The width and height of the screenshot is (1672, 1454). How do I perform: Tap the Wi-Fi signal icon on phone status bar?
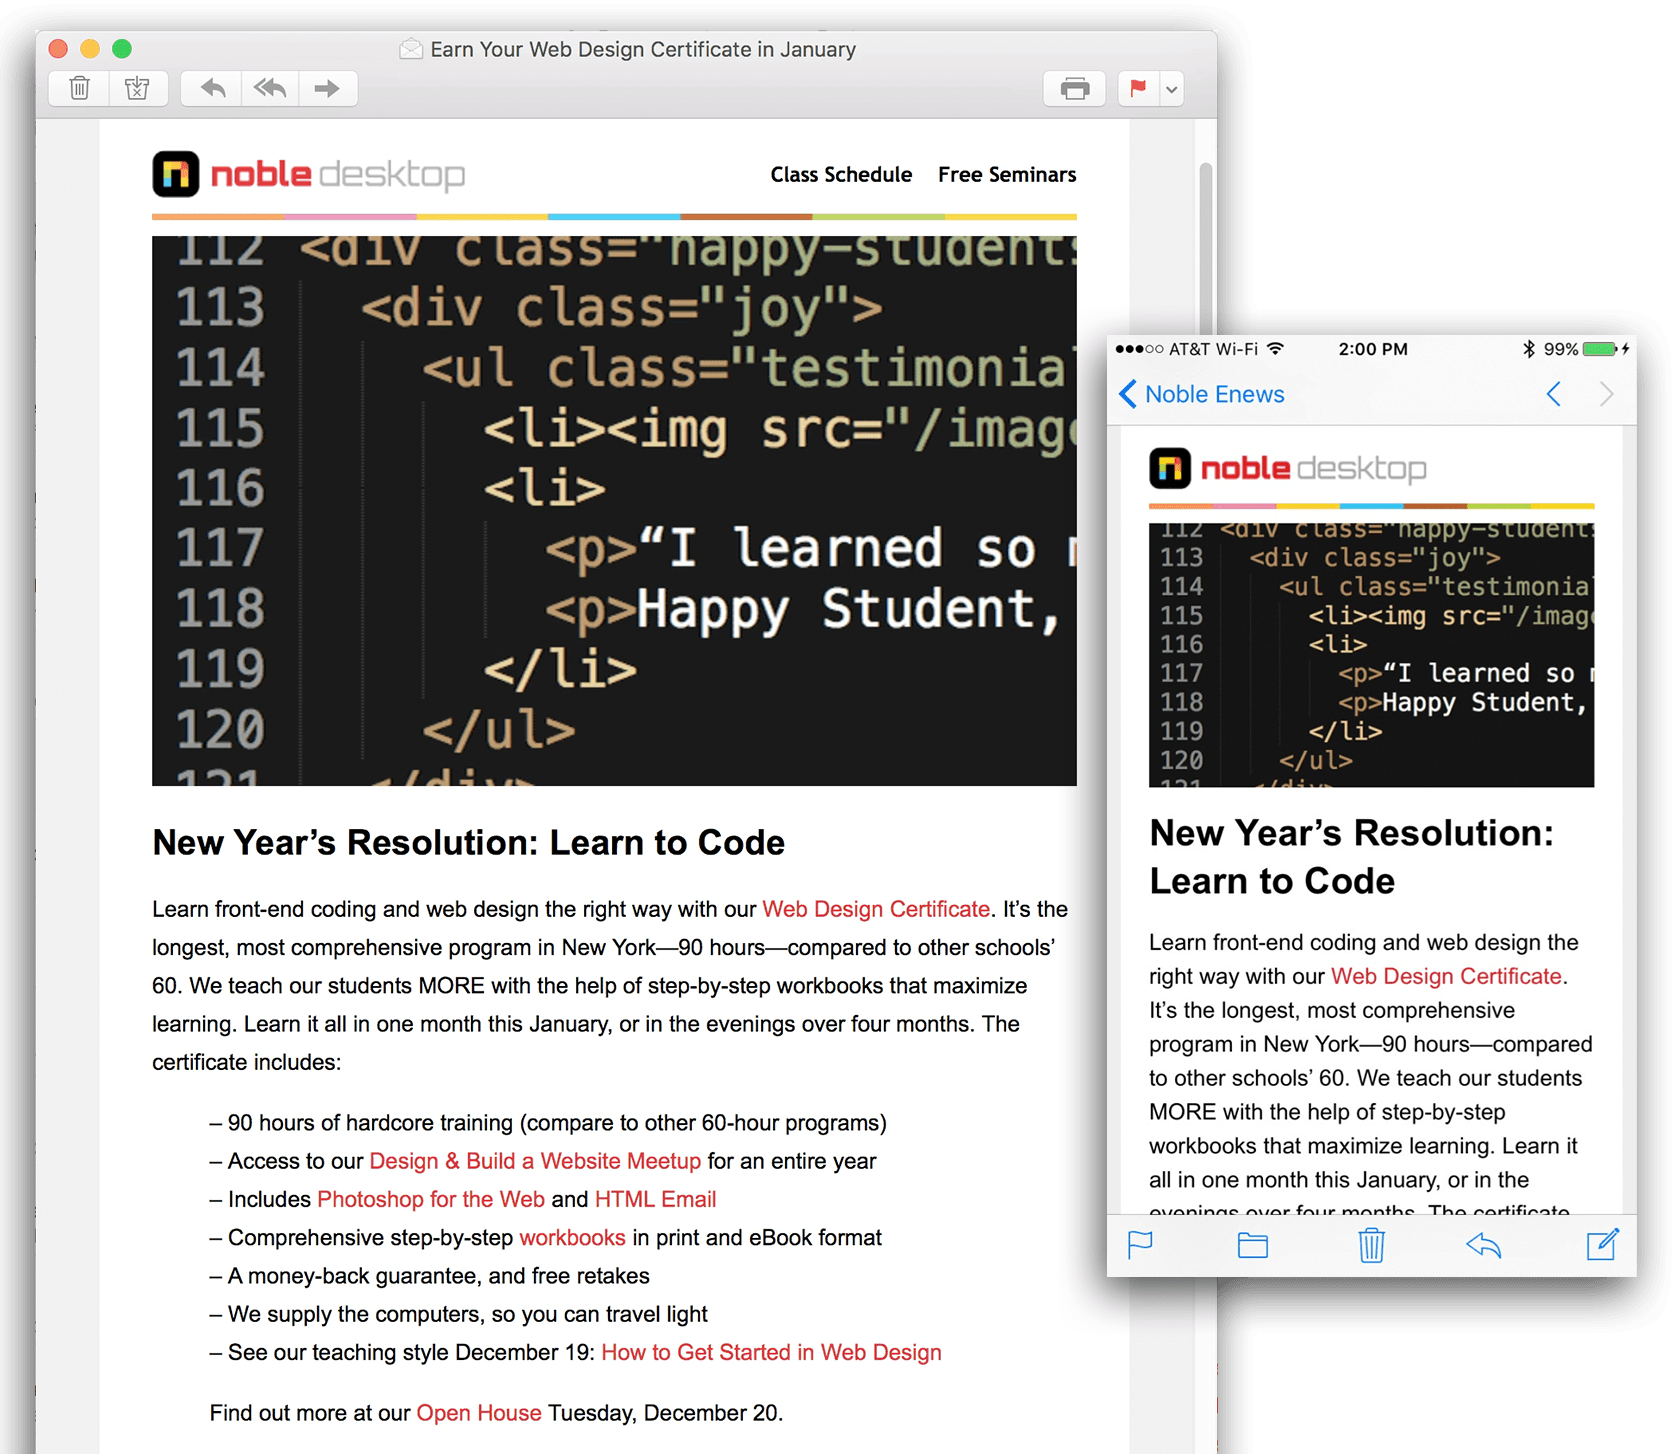(1275, 349)
